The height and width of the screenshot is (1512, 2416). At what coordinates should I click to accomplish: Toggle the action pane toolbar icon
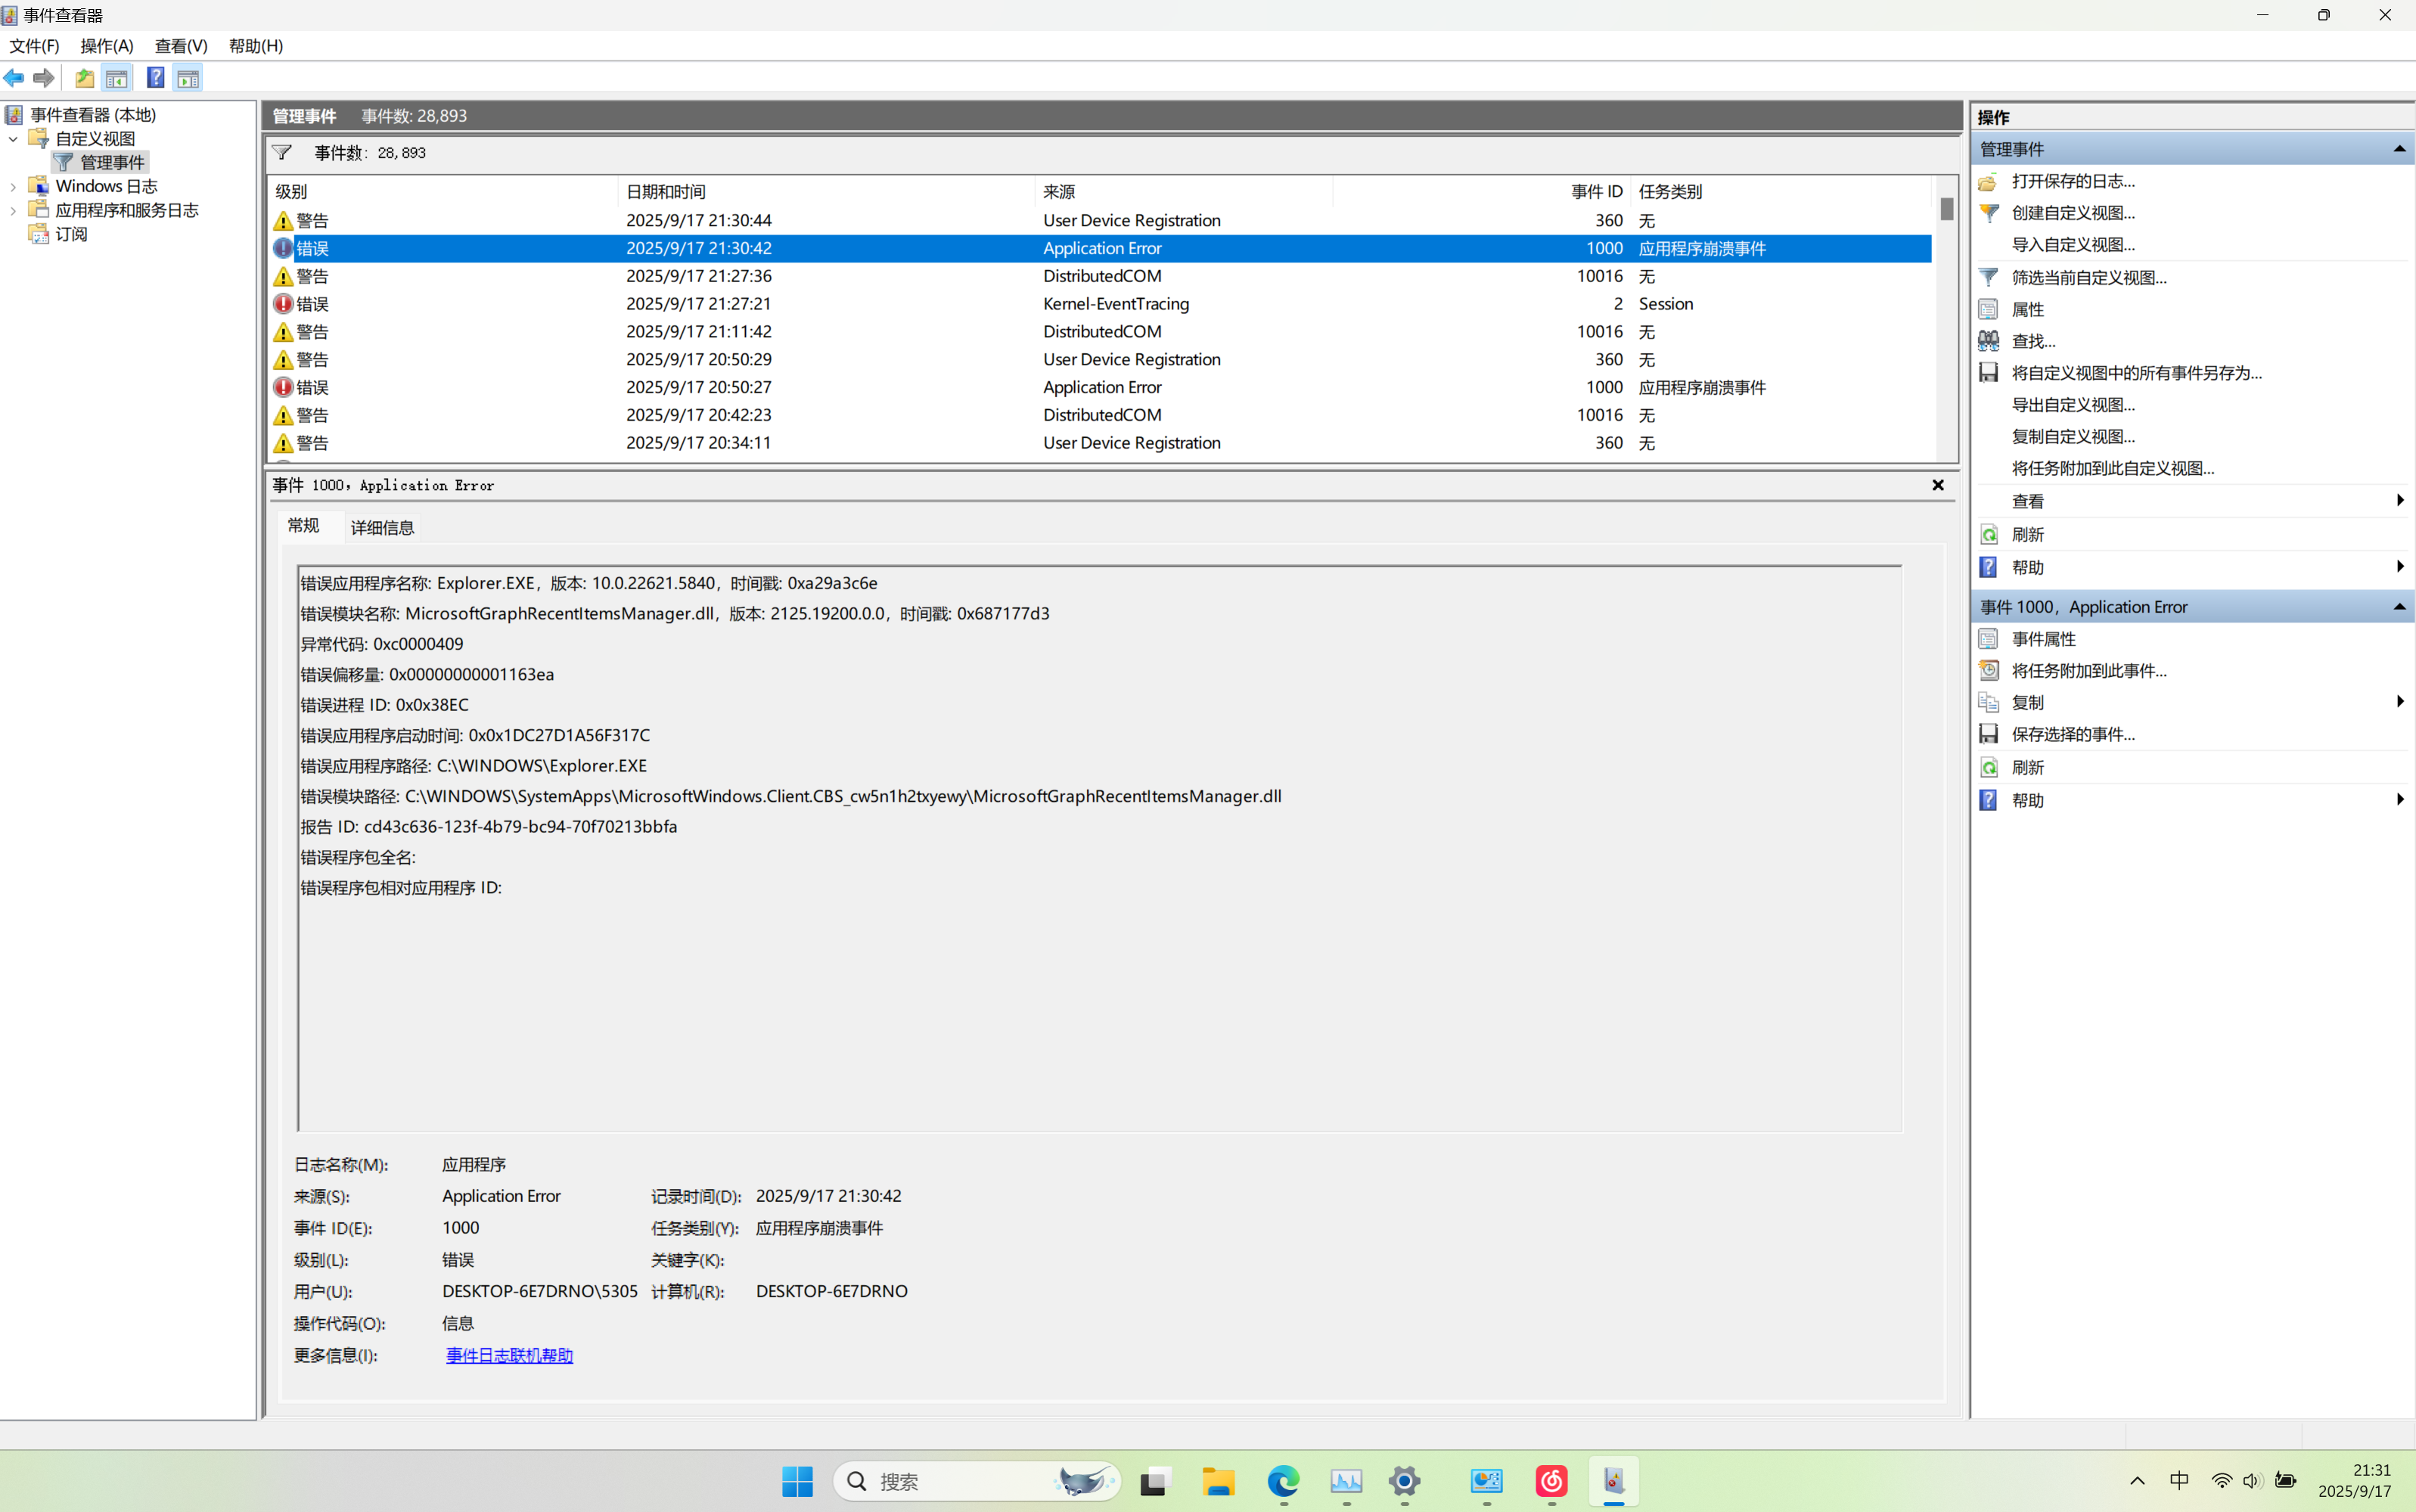(x=188, y=78)
